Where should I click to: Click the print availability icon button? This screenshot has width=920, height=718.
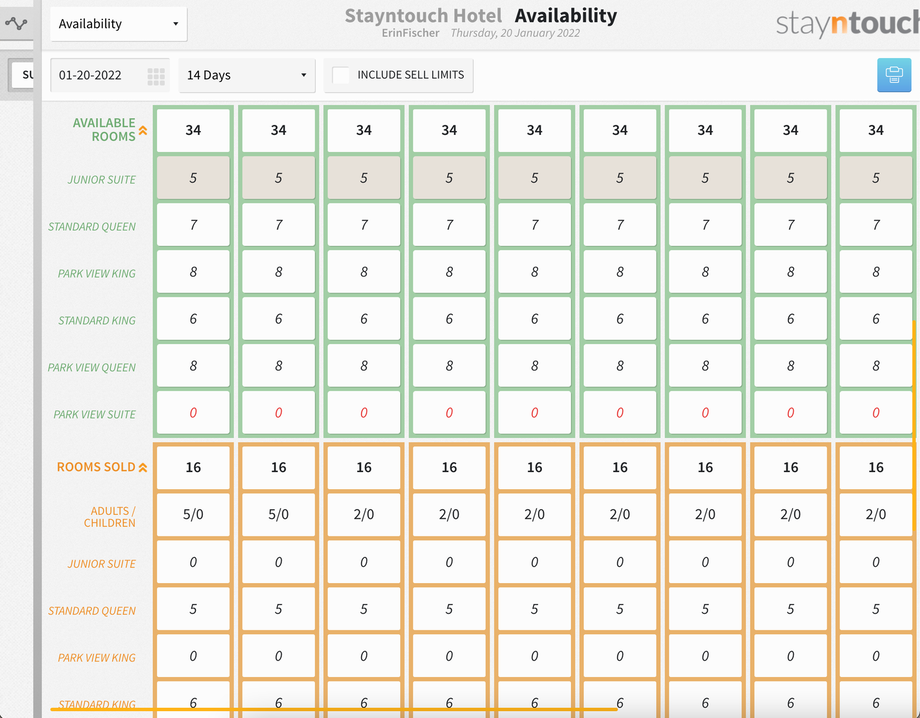click(x=894, y=75)
